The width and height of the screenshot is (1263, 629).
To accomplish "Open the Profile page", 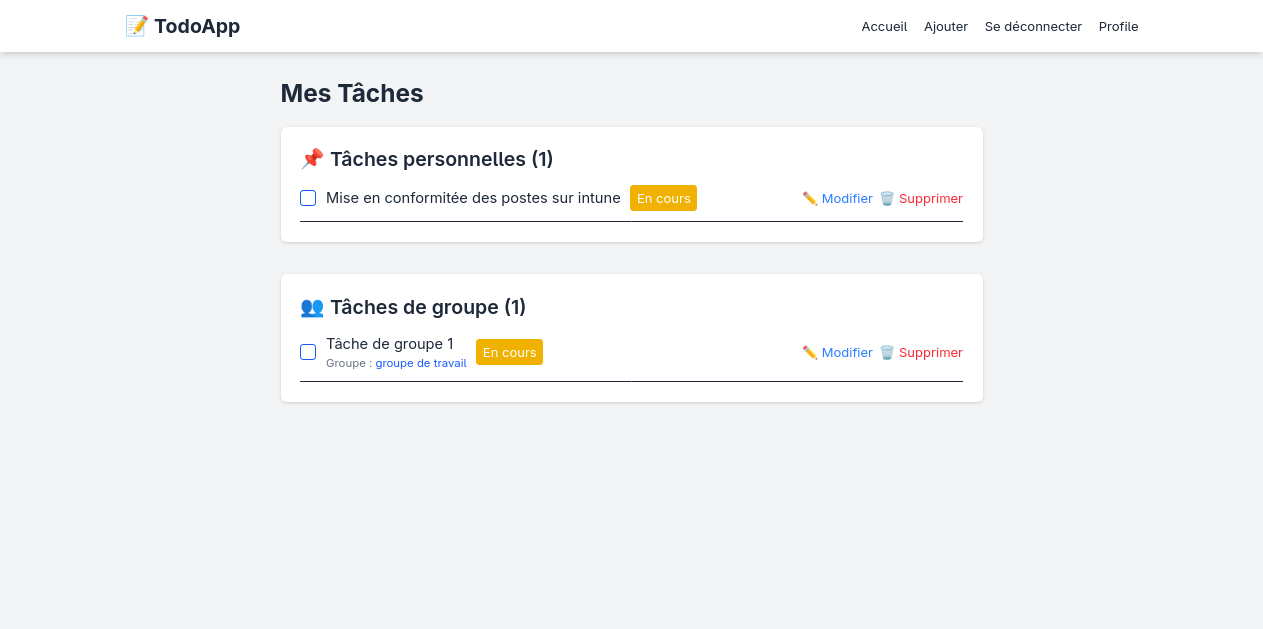I will pos(1118,27).
